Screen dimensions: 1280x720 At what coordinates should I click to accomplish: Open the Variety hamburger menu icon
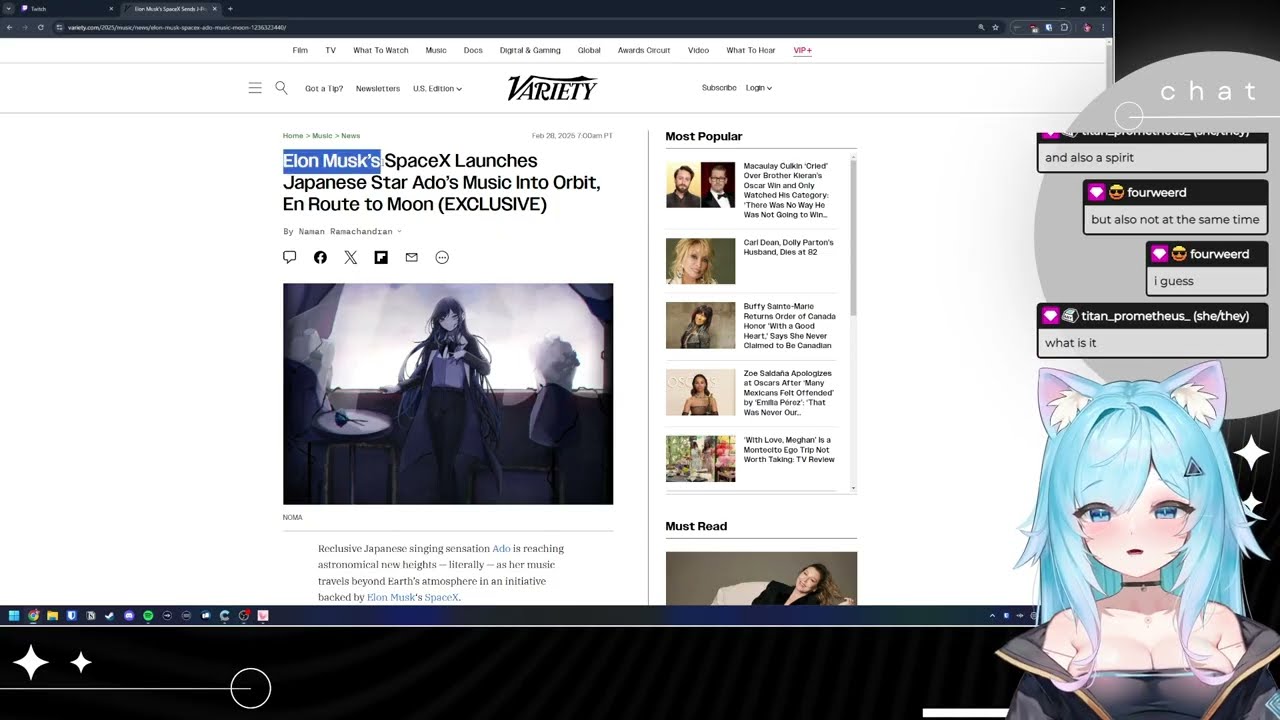[x=255, y=88]
